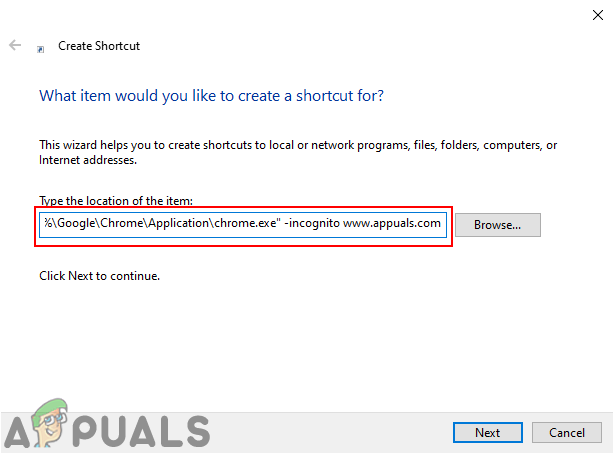Place the cursor on www.appuals.com in the field
614x454 pixels.
pyautogui.click(x=392, y=223)
